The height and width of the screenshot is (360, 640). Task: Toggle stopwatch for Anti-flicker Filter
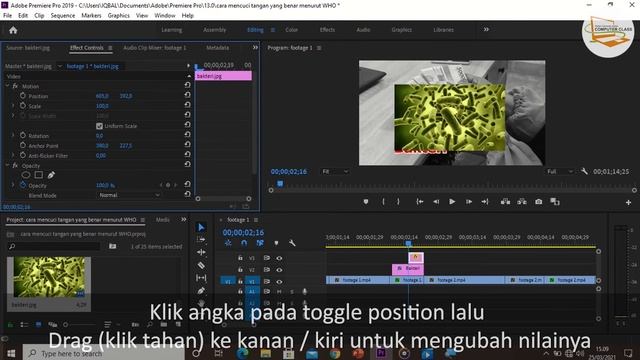pos(23,155)
